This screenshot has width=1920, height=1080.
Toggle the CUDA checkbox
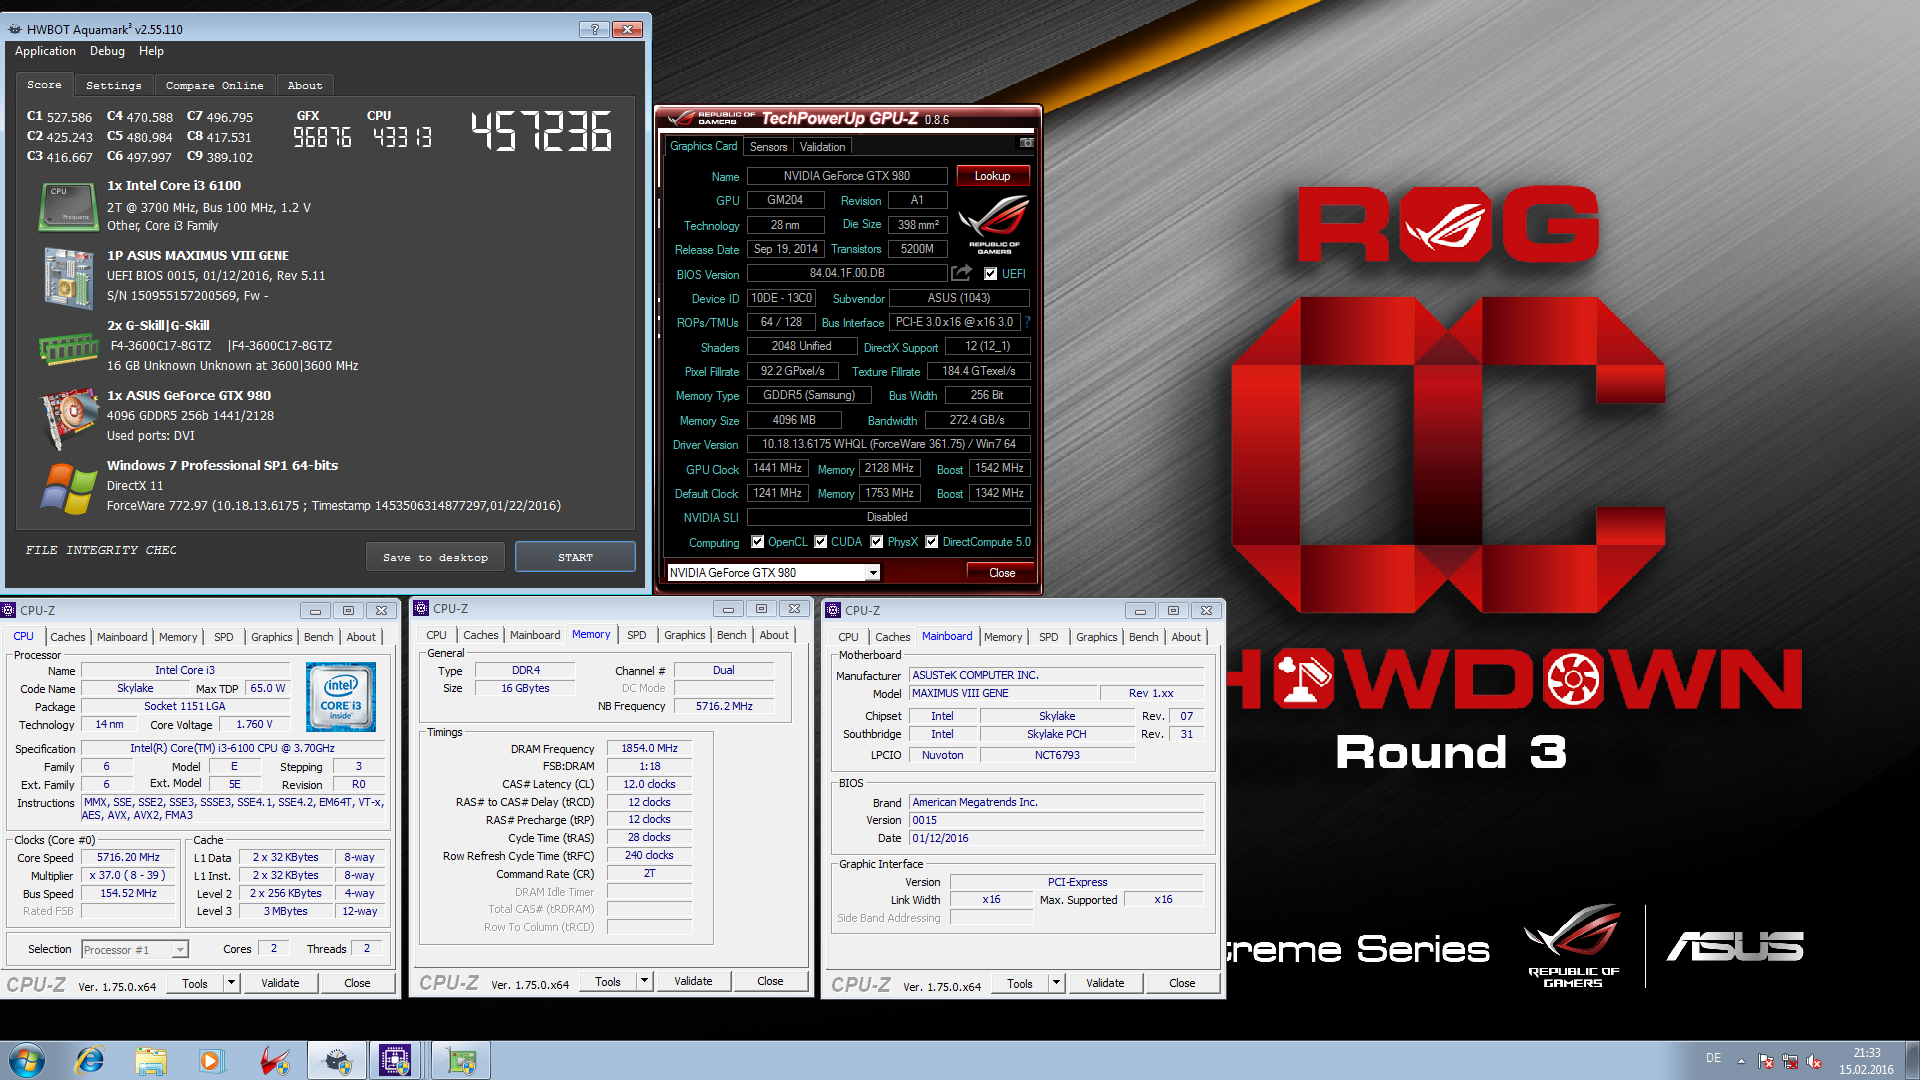[x=820, y=542]
